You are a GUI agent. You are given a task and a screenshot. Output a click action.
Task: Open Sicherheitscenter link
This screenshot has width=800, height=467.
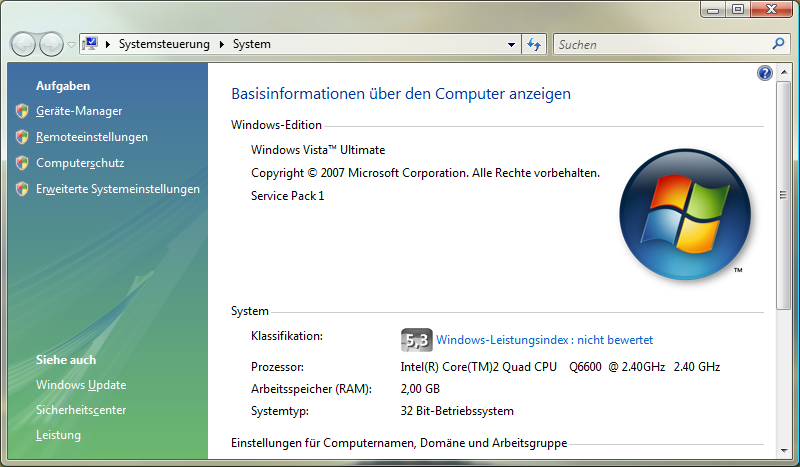click(x=81, y=410)
